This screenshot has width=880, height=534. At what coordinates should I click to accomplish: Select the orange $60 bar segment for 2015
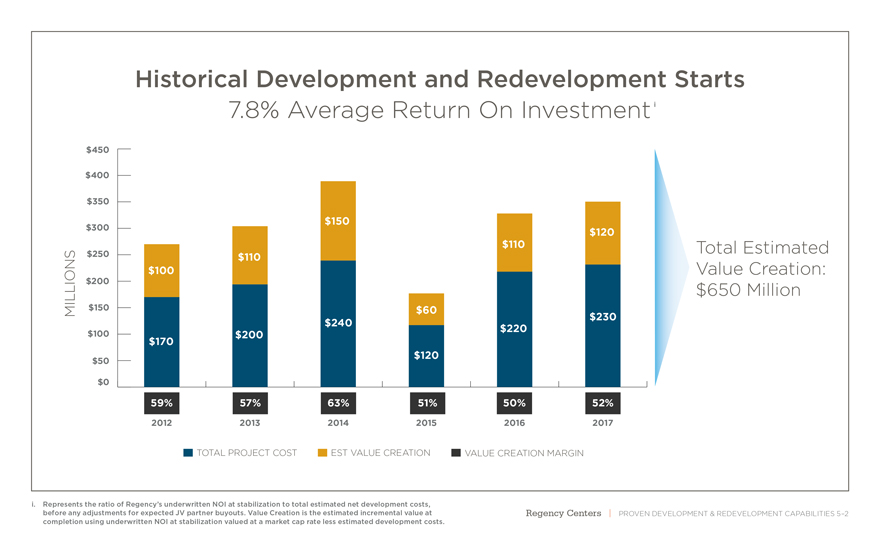(426, 309)
